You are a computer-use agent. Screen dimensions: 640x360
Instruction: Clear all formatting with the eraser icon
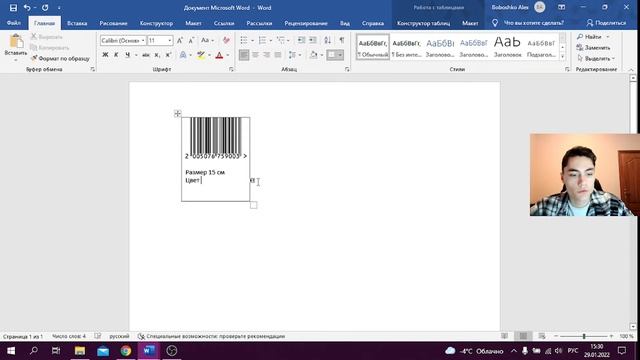tap(226, 40)
